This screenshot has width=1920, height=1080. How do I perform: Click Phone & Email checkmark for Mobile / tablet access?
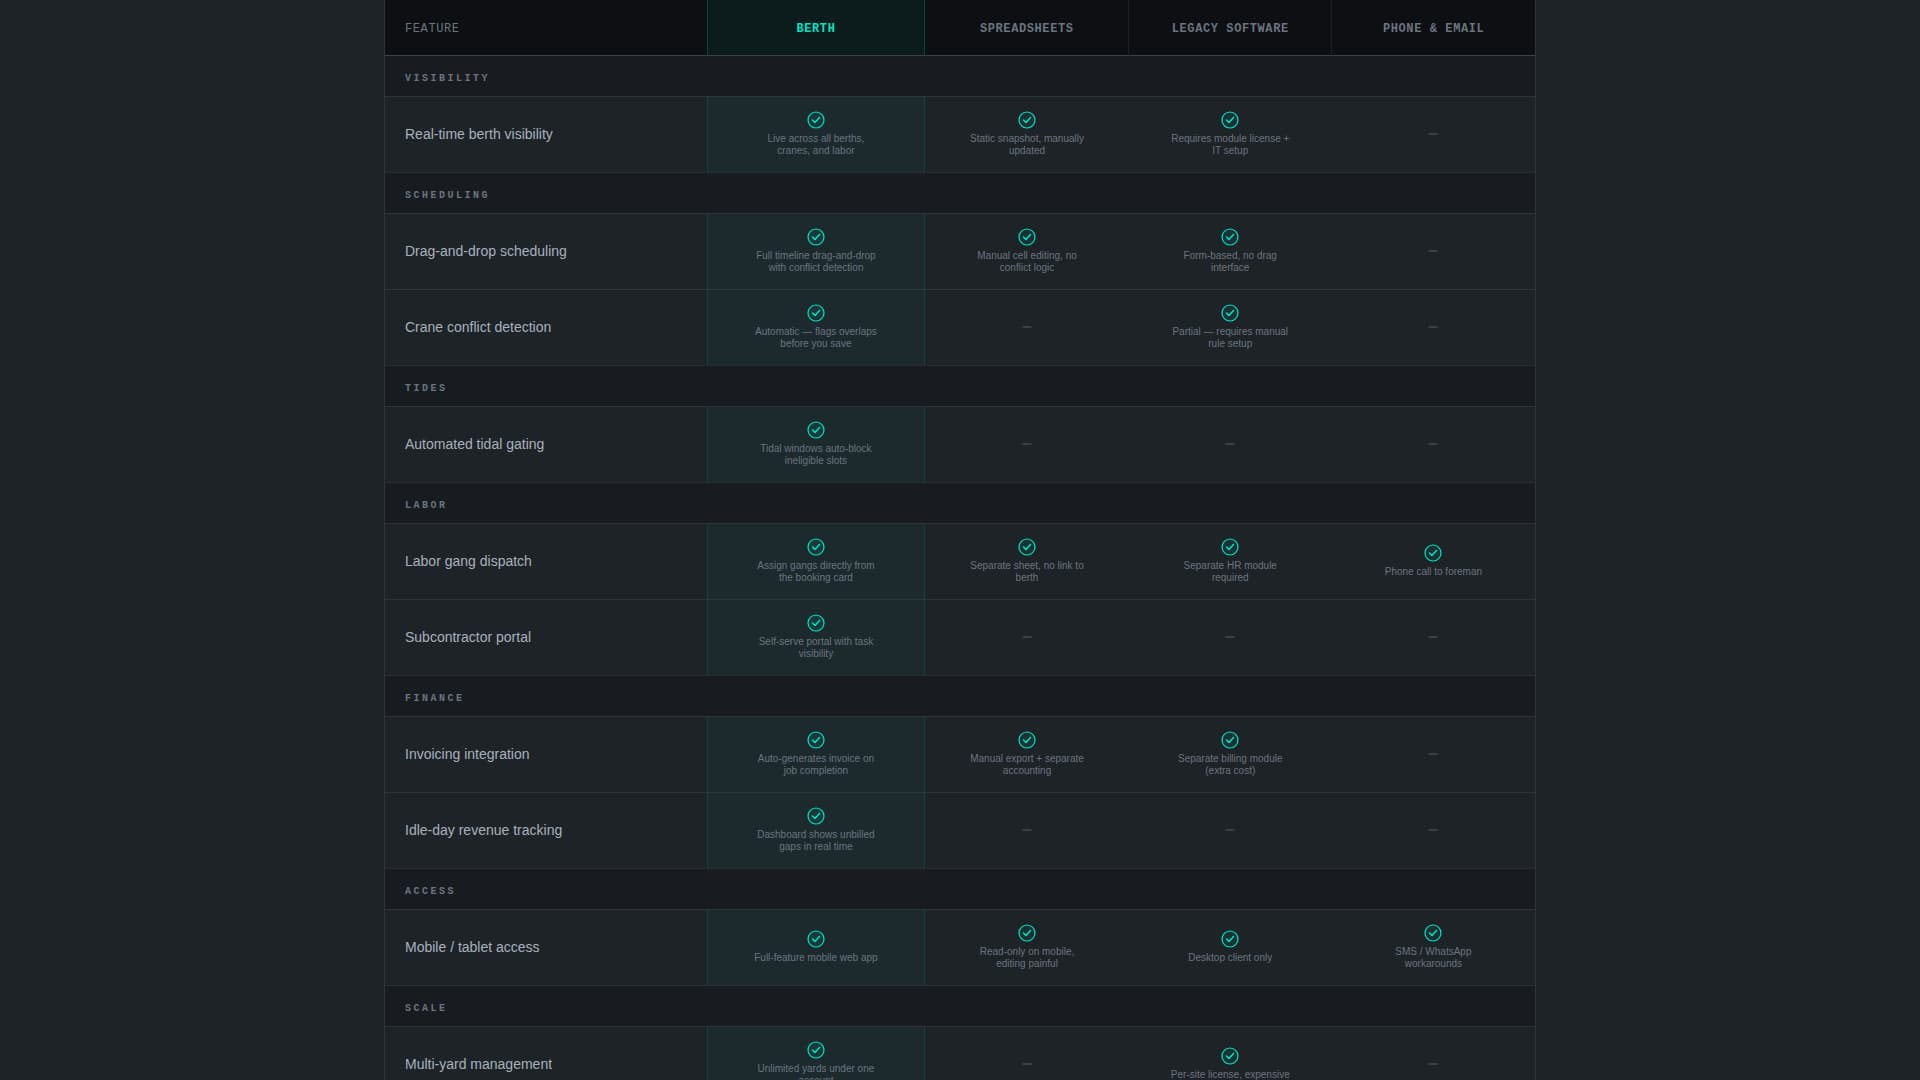[x=1433, y=933]
